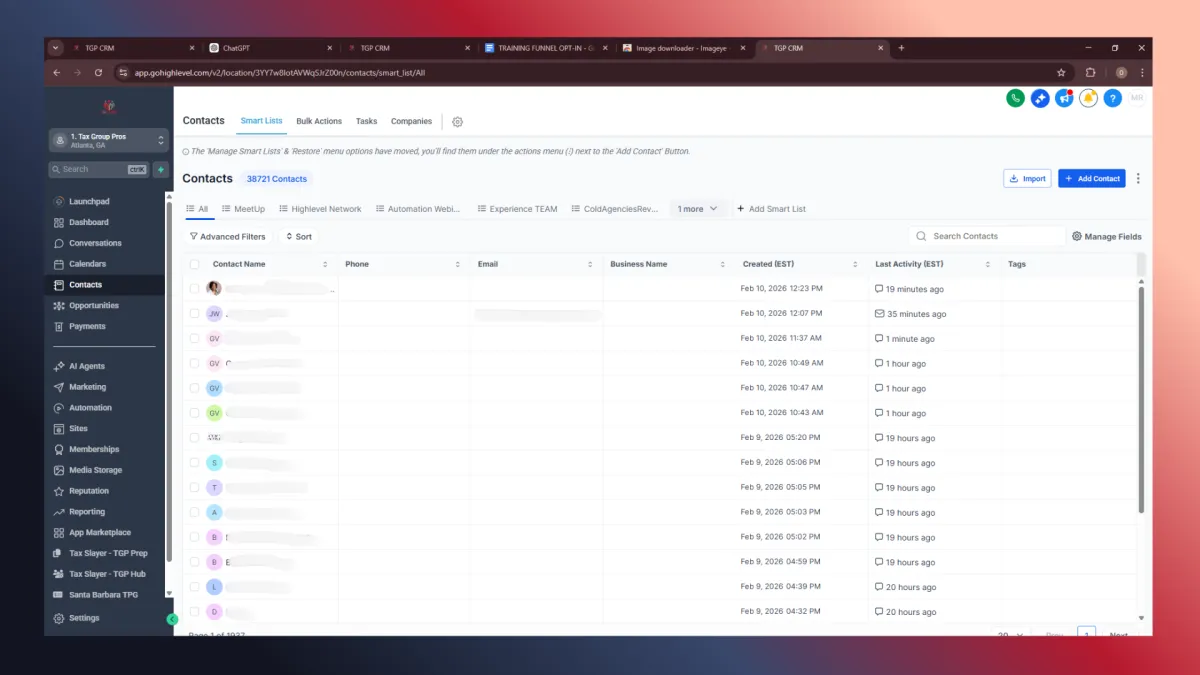Open the bell notifications icon
The width and height of the screenshot is (1200, 675).
(x=1088, y=98)
